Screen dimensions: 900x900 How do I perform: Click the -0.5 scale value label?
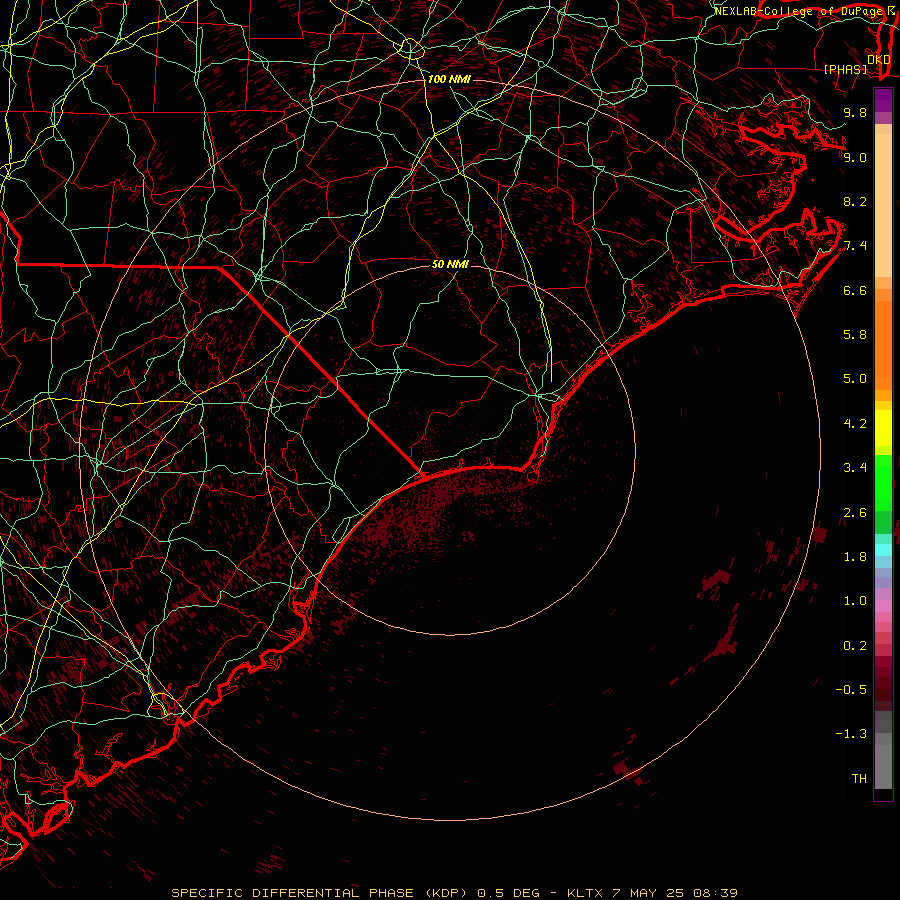pyautogui.click(x=851, y=690)
